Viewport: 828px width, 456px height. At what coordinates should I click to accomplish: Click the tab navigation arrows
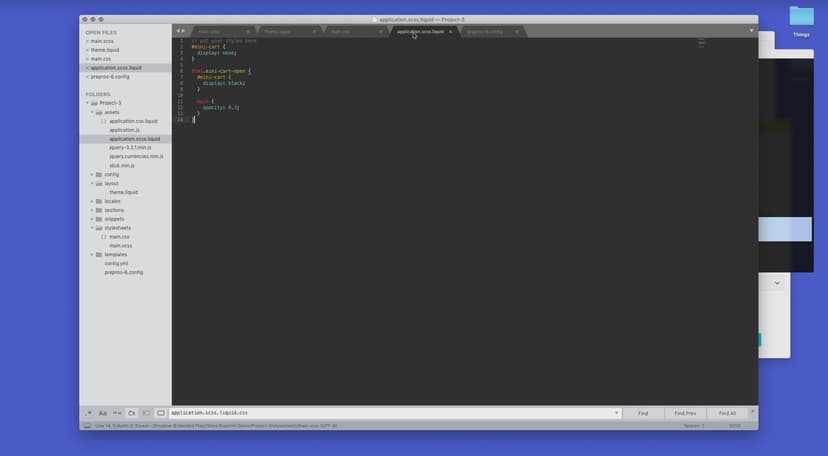(x=181, y=31)
